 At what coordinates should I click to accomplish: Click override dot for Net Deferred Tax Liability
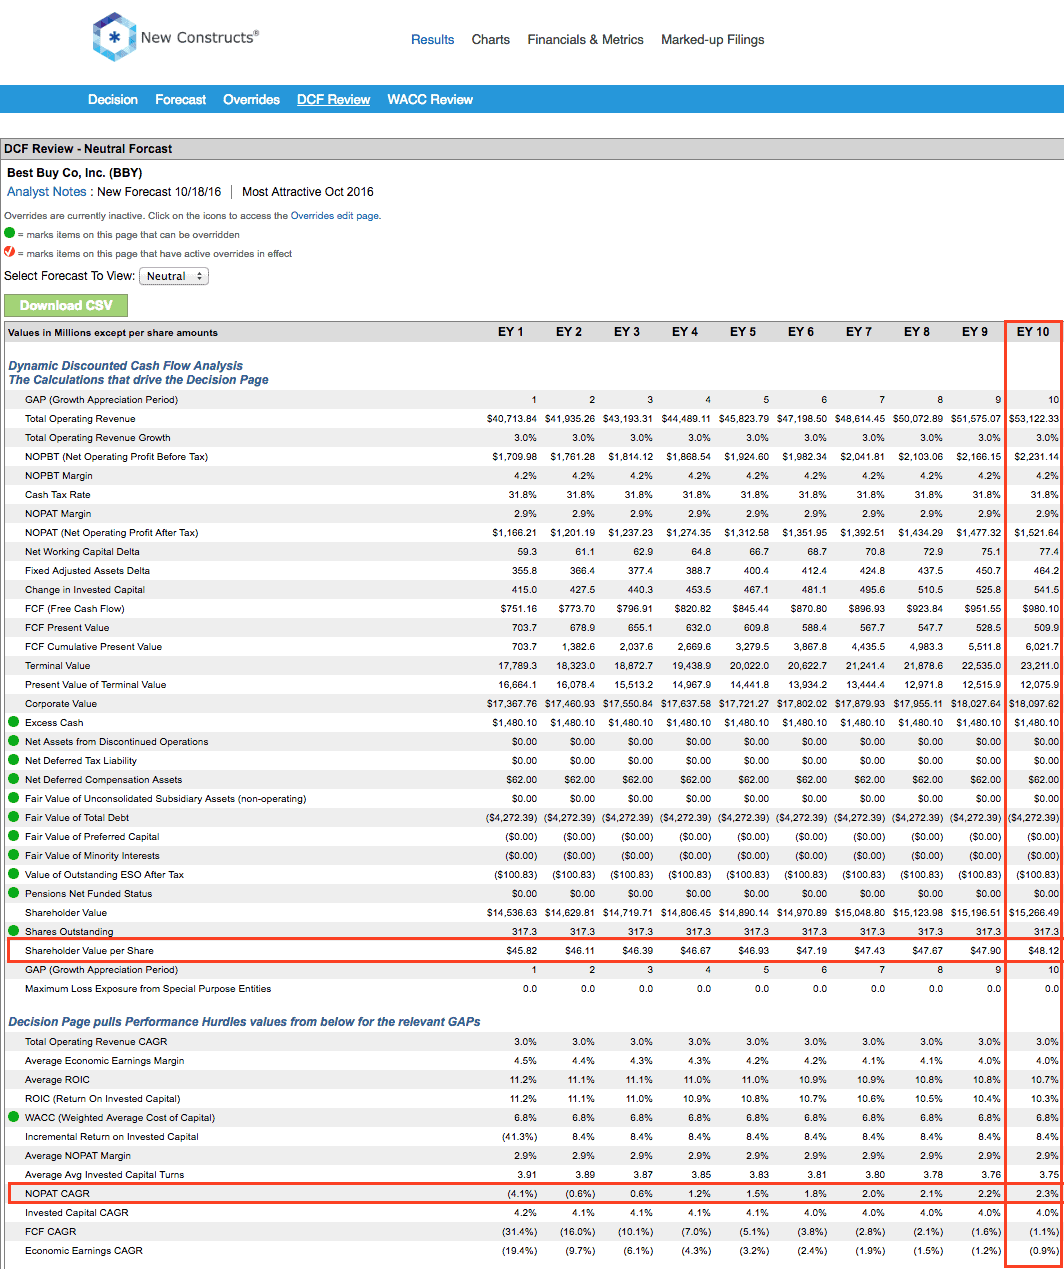click(14, 760)
